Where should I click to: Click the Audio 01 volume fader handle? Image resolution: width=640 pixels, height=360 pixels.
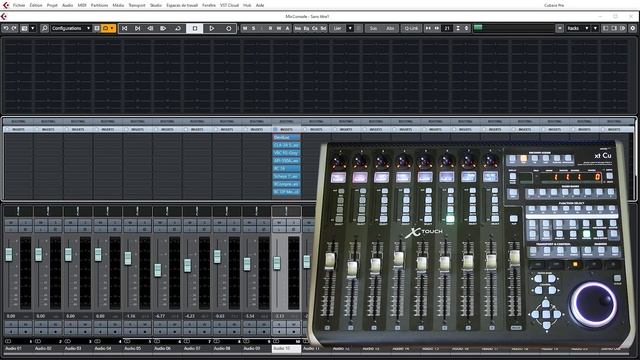click(9, 254)
